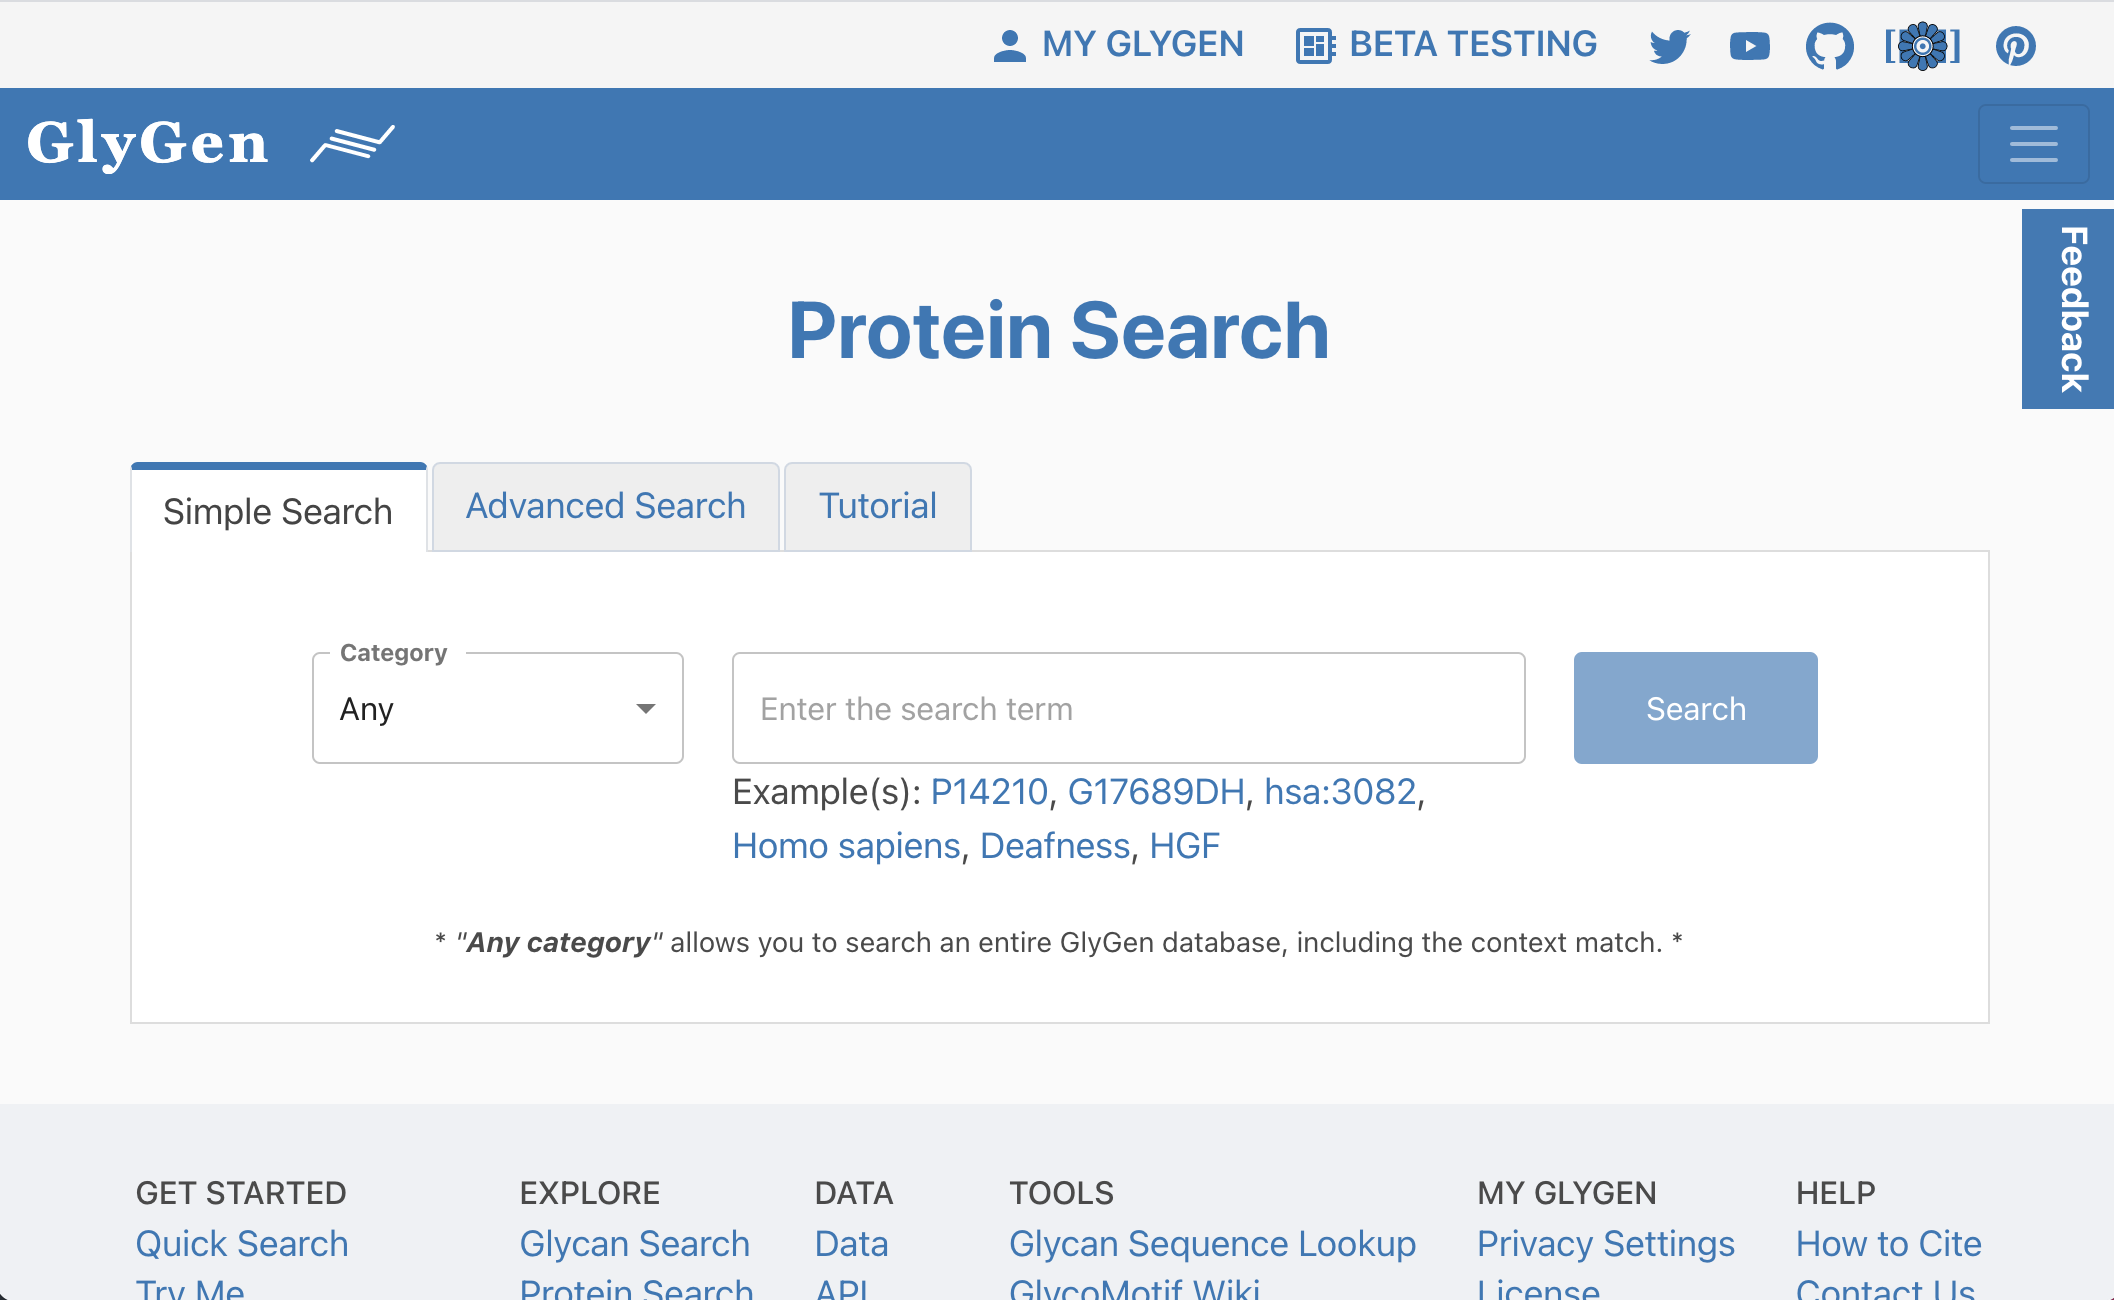This screenshot has height=1300, width=2114.
Task: Click the search term input field
Action: coord(1129,707)
